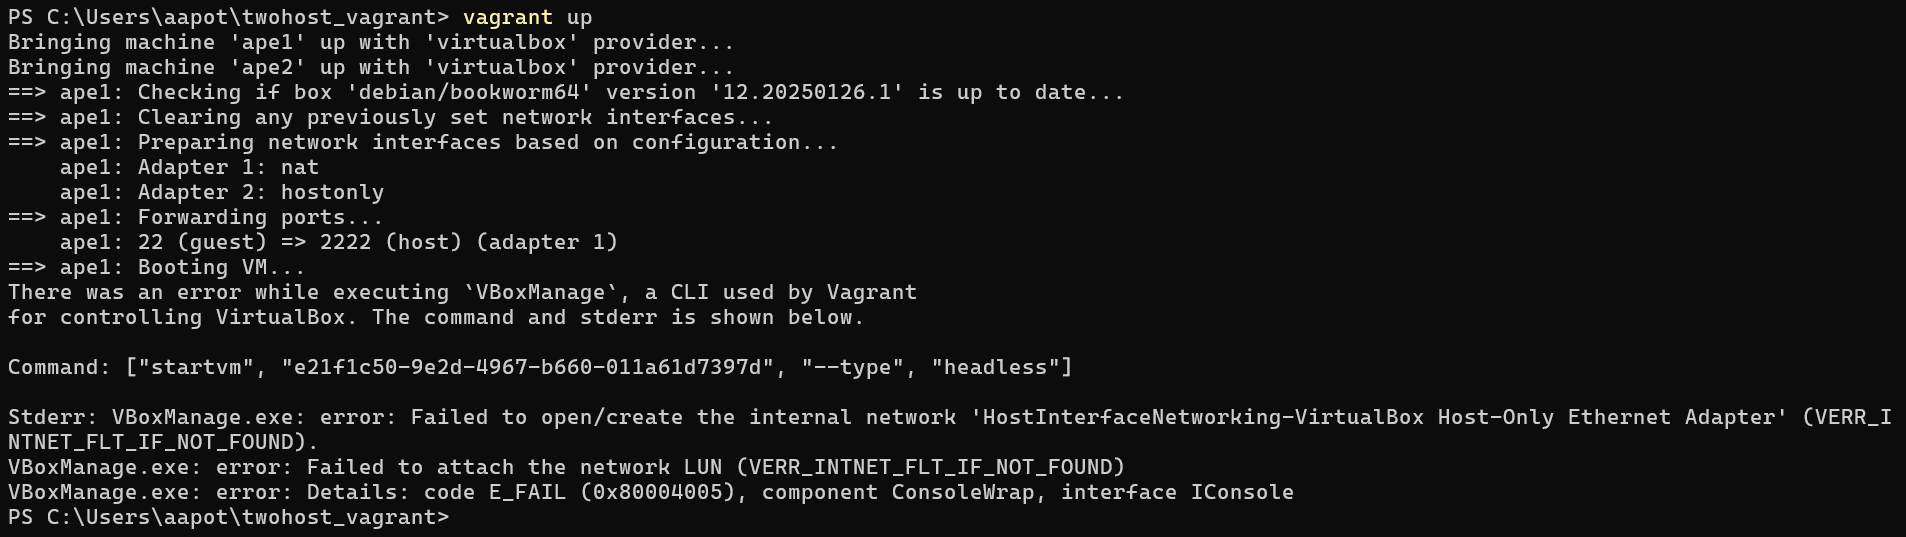Click the 'vagrant' command word

click(x=508, y=17)
